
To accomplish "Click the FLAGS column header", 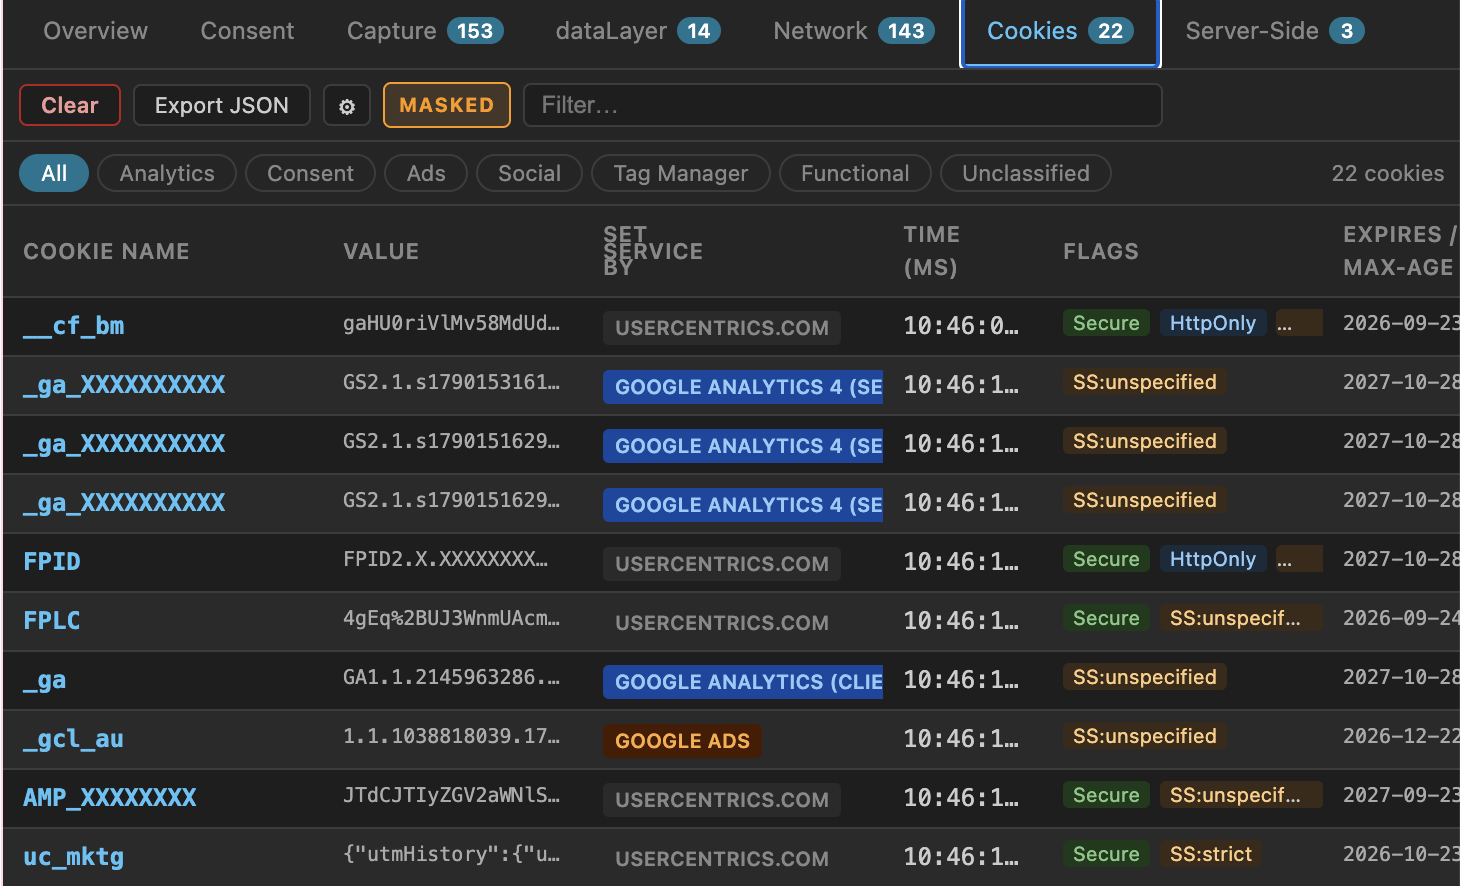I will [1101, 251].
